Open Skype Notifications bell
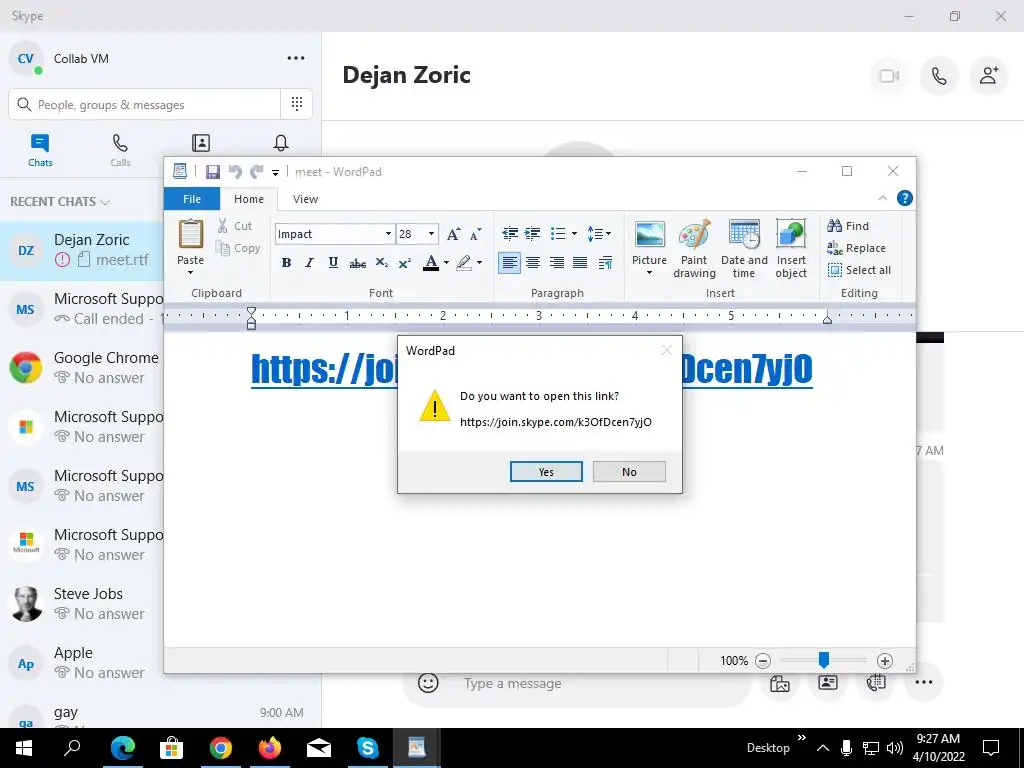Image resolution: width=1024 pixels, height=768 pixels. [281, 143]
